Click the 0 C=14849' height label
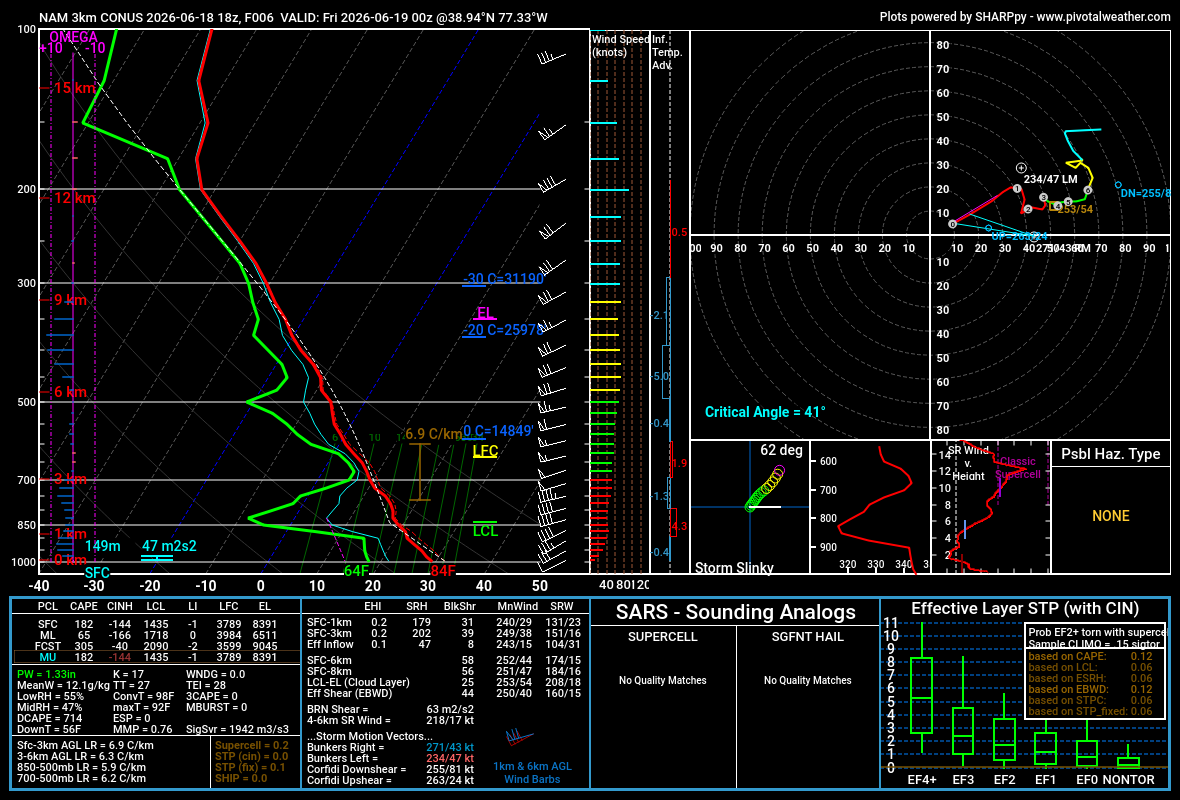The image size is (1180, 800). point(498,430)
